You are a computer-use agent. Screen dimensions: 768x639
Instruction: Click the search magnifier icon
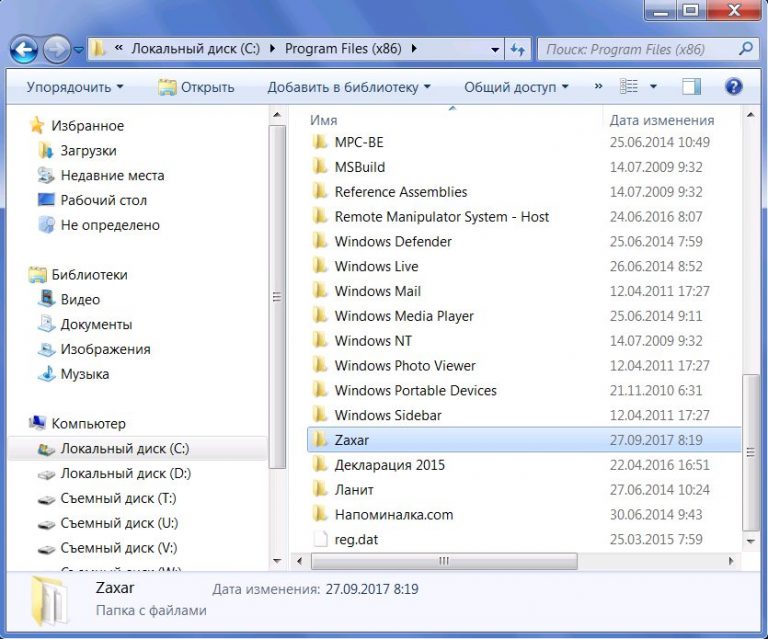point(746,48)
